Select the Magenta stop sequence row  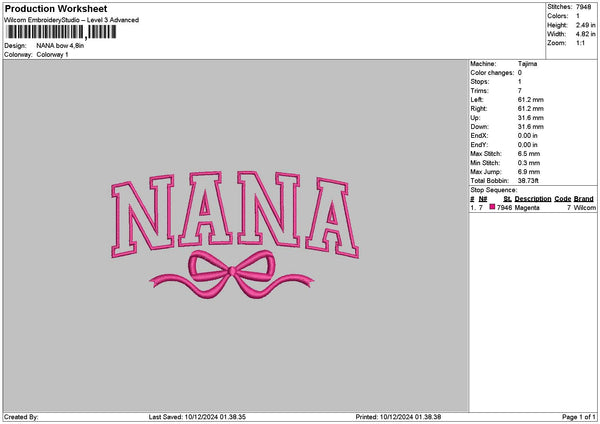pos(533,207)
